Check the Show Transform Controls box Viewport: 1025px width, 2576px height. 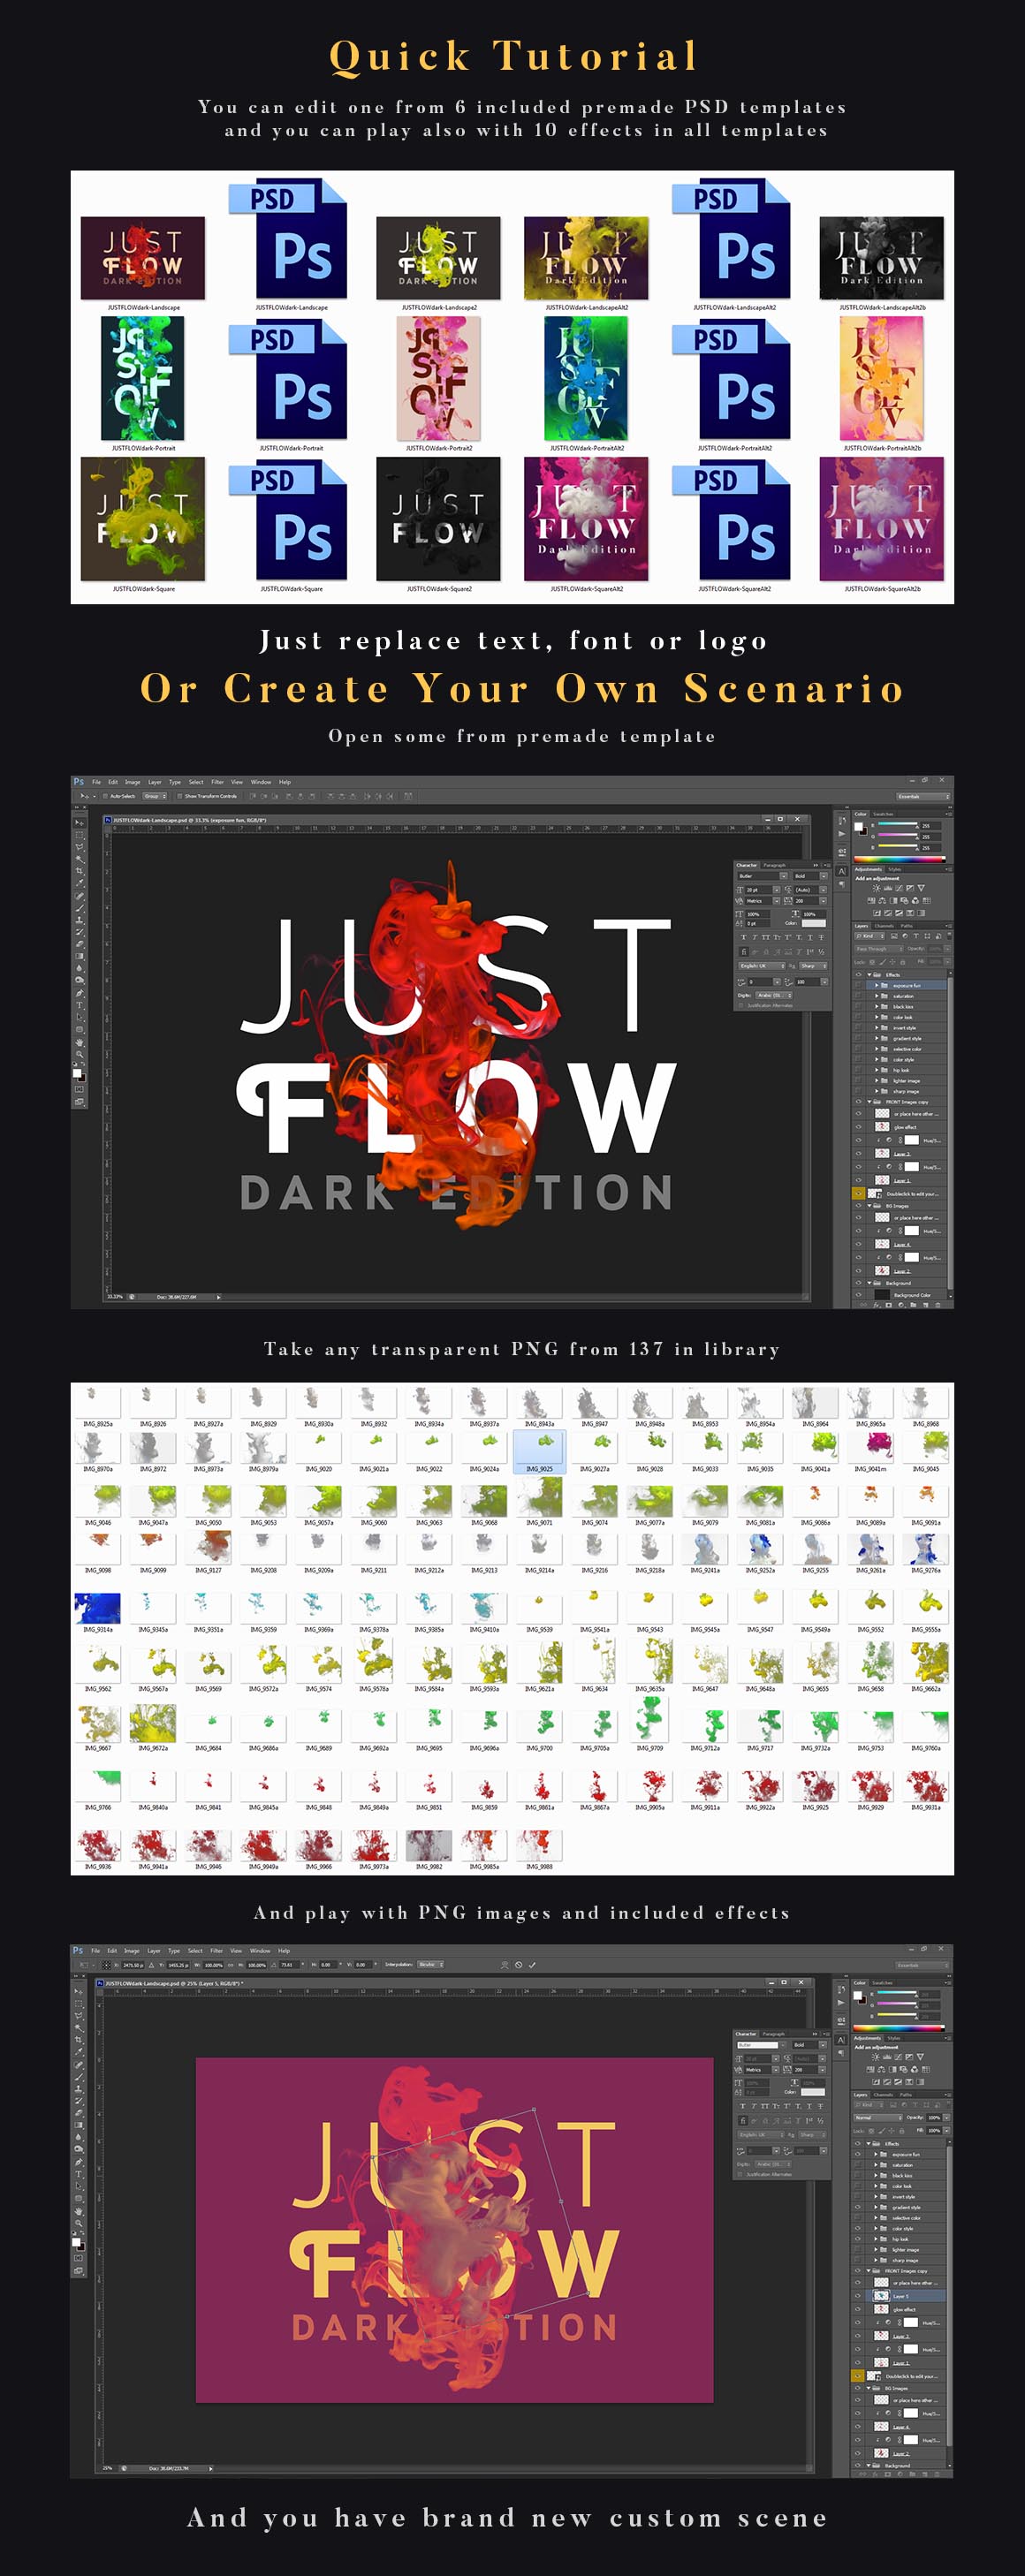pyautogui.click(x=180, y=796)
